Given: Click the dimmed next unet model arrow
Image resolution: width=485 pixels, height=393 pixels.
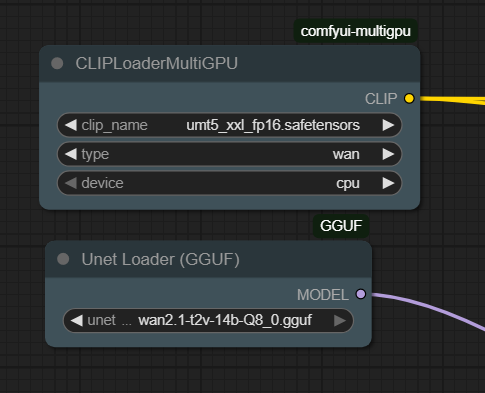Looking at the screenshot, I should pyautogui.click(x=340, y=321).
